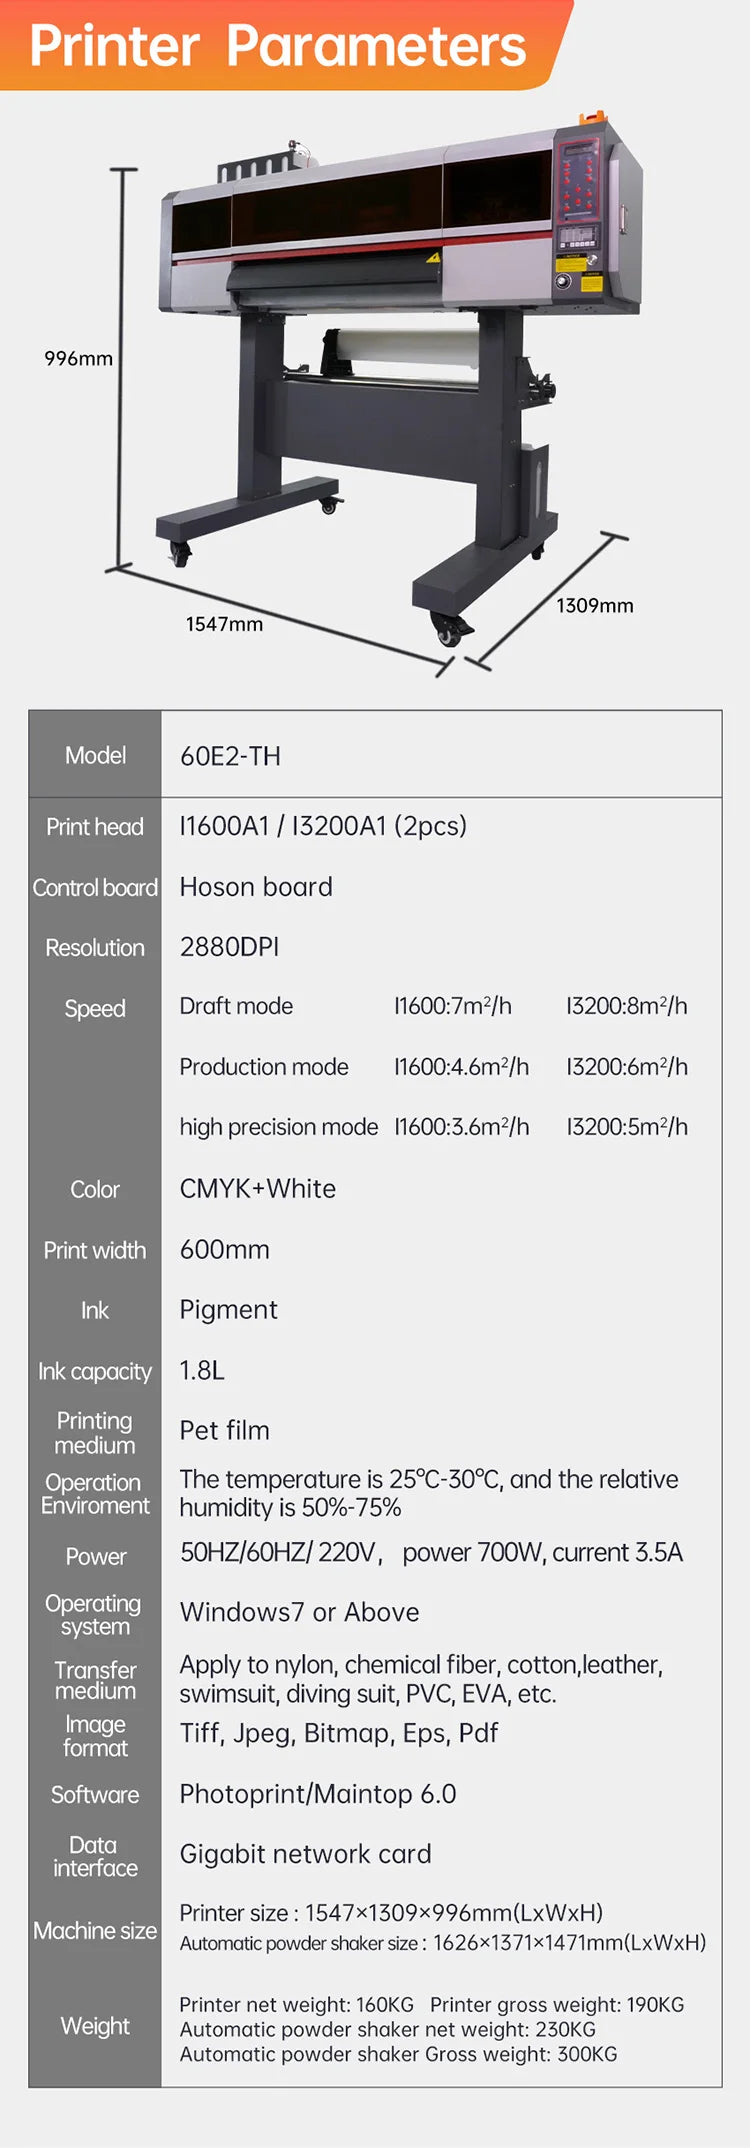Image resolution: width=750 pixels, height=2148 pixels.
Task: Click the "Printer Parameters" orange header banner
Action: [x=278, y=45]
